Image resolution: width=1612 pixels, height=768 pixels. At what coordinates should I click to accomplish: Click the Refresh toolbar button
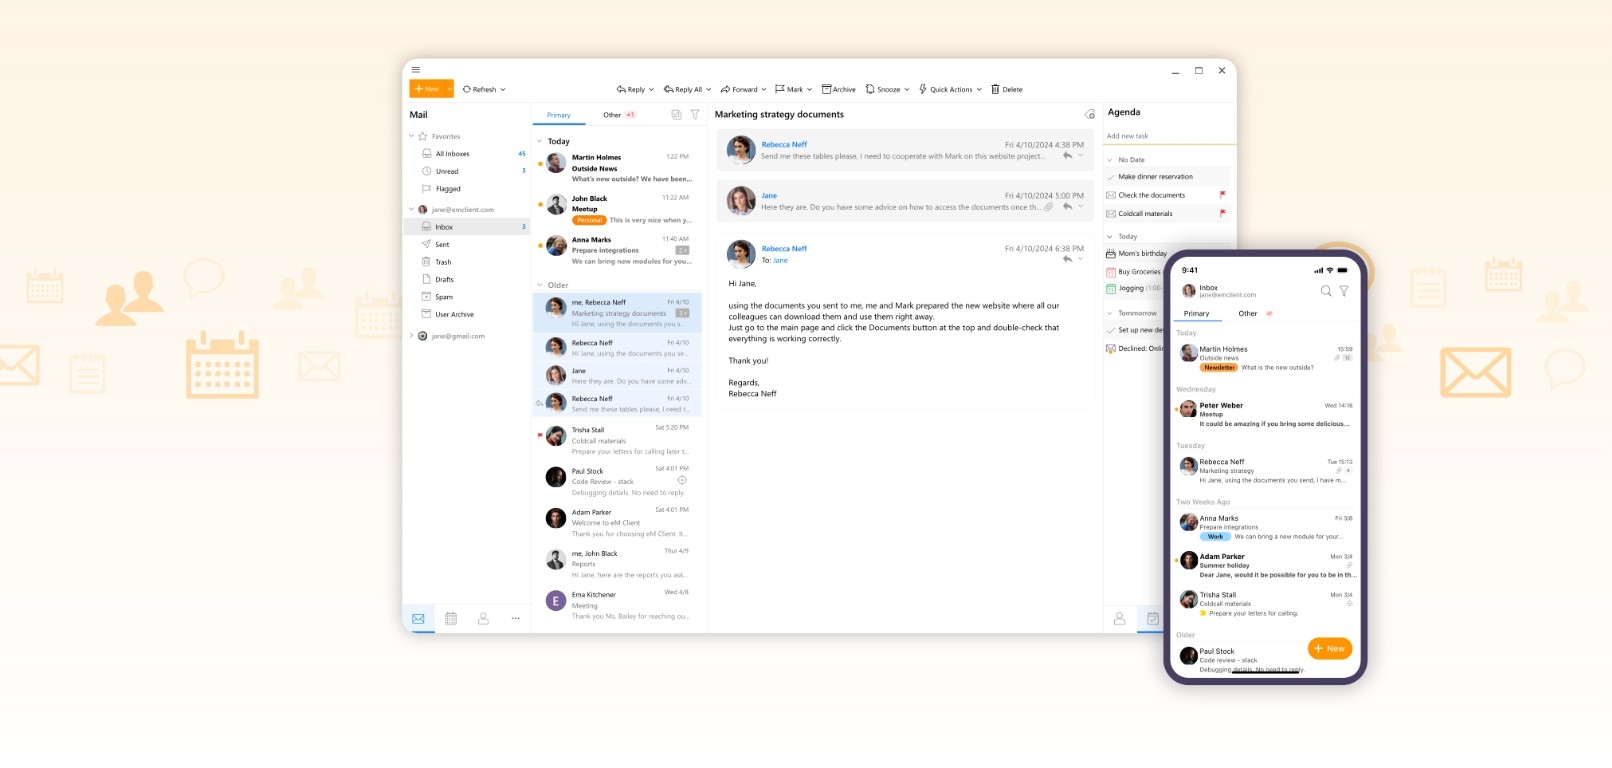click(479, 89)
